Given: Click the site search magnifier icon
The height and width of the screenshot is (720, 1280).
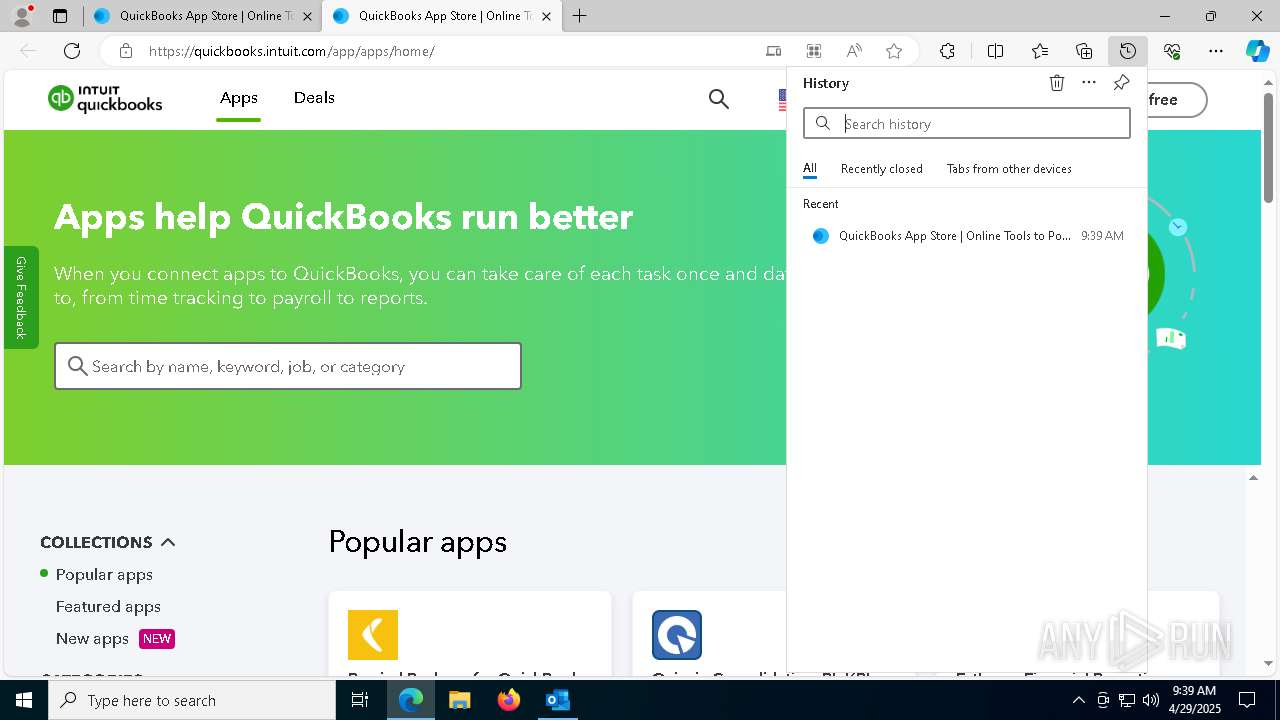Looking at the screenshot, I should pyautogui.click(x=719, y=98).
